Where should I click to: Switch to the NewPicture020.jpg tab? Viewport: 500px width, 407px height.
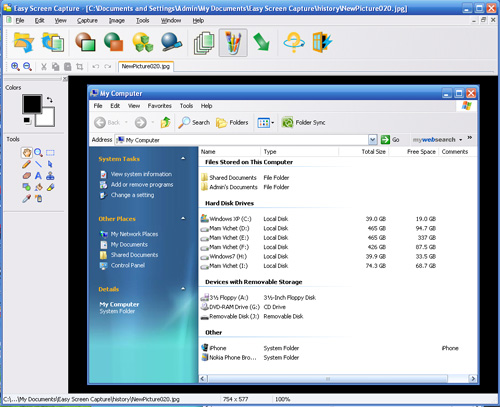click(146, 66)
